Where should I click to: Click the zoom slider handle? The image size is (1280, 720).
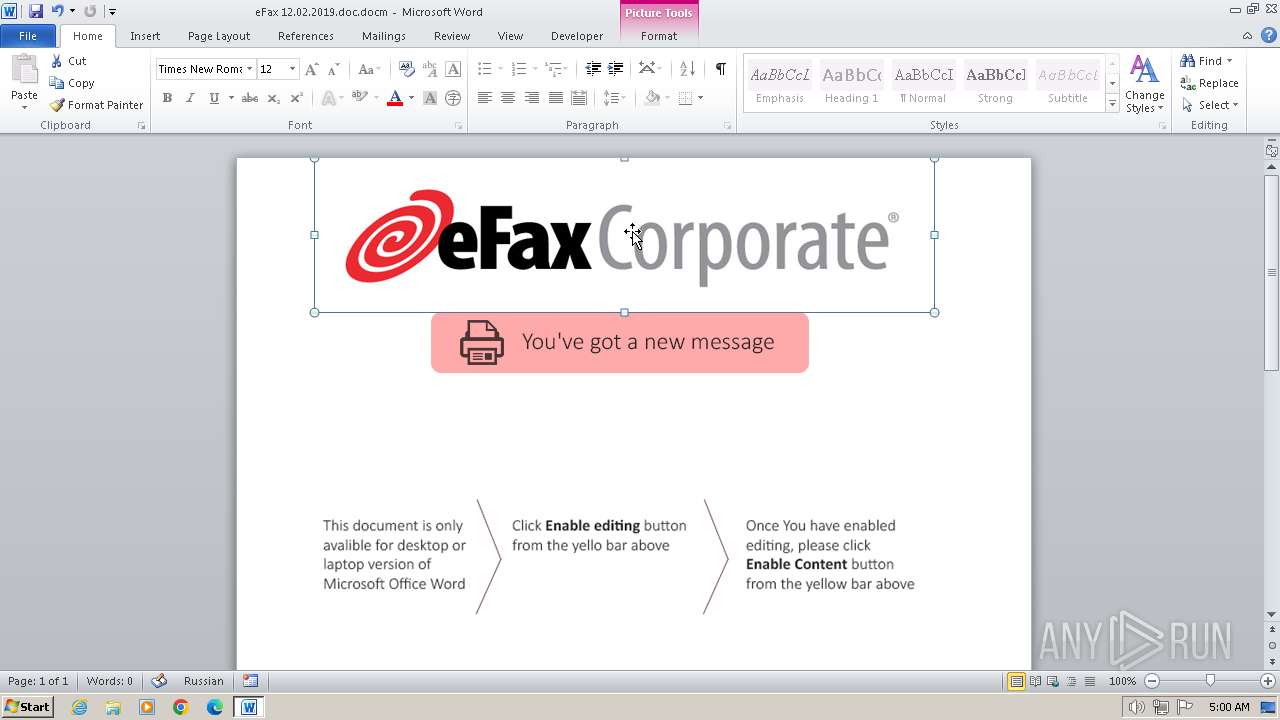tap(1210, 681)
